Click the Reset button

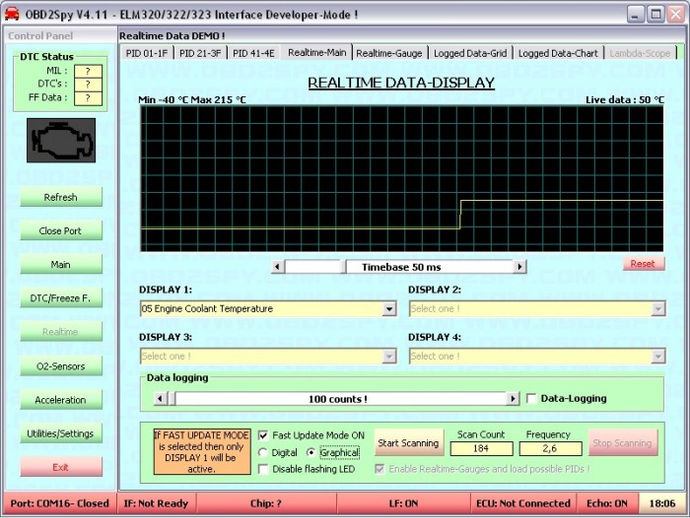[643, 264]
